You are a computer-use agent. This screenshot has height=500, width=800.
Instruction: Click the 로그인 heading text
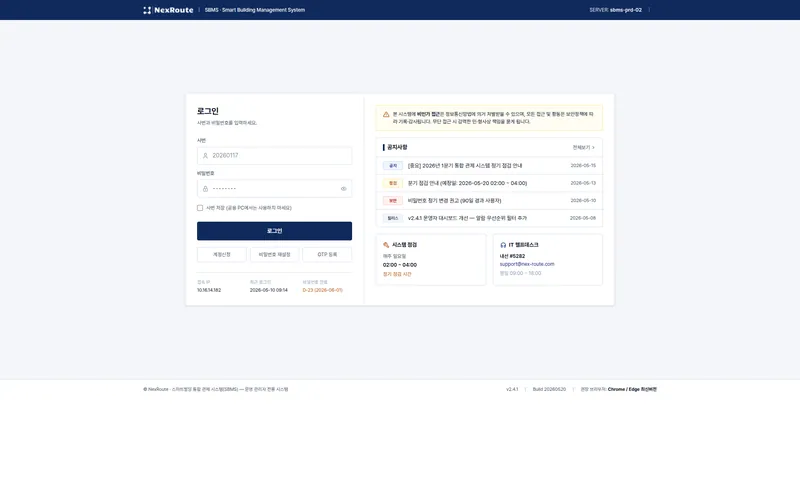[x=208, y=111]
